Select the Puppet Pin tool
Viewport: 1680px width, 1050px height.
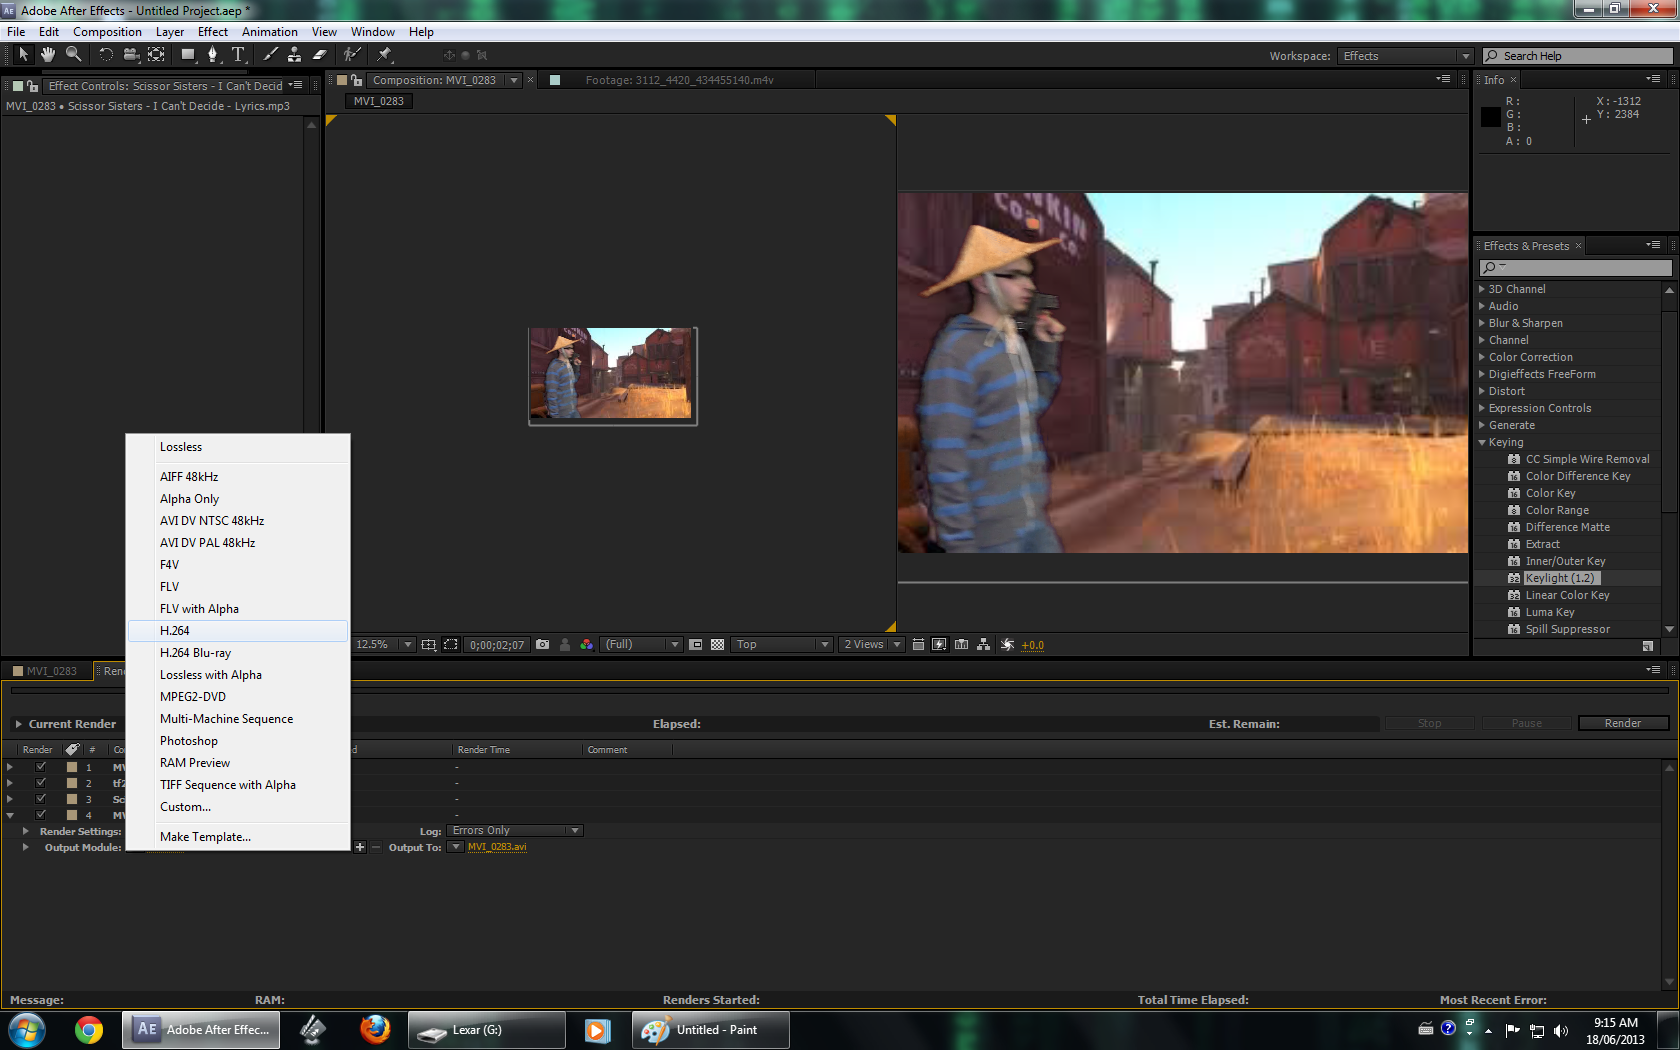point(385,55)
